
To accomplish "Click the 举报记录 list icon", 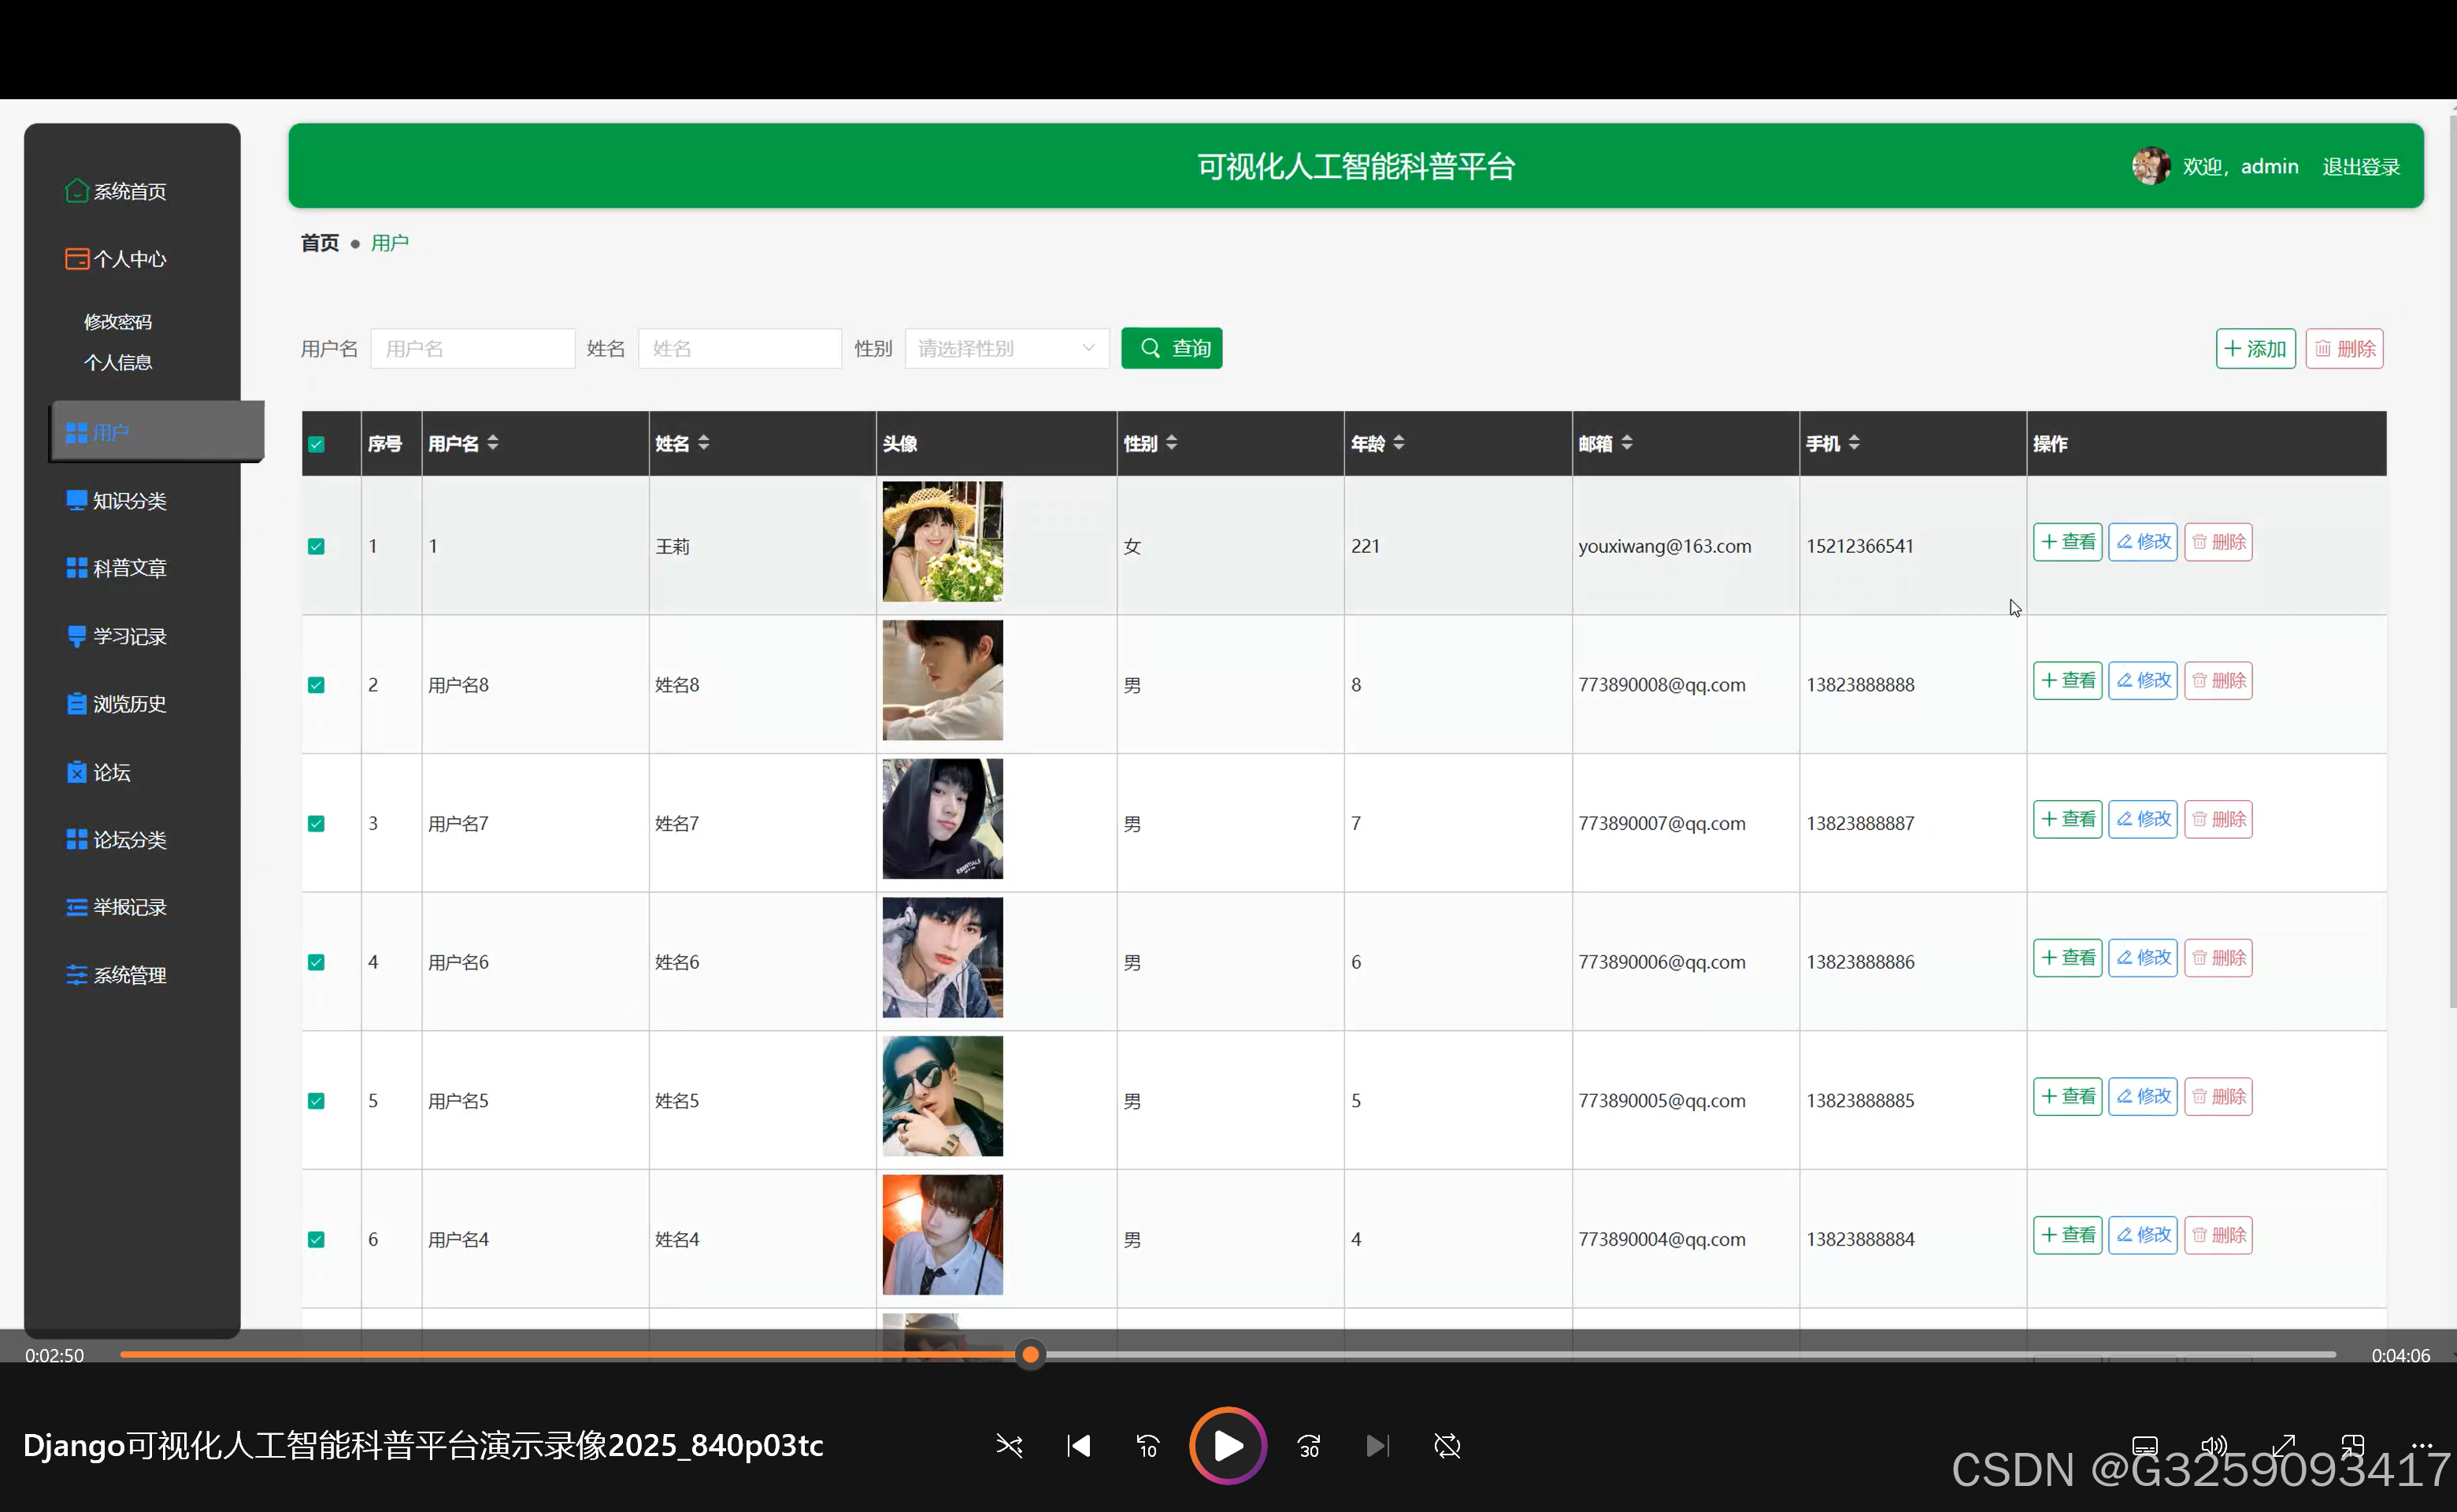I will point(77,907).
